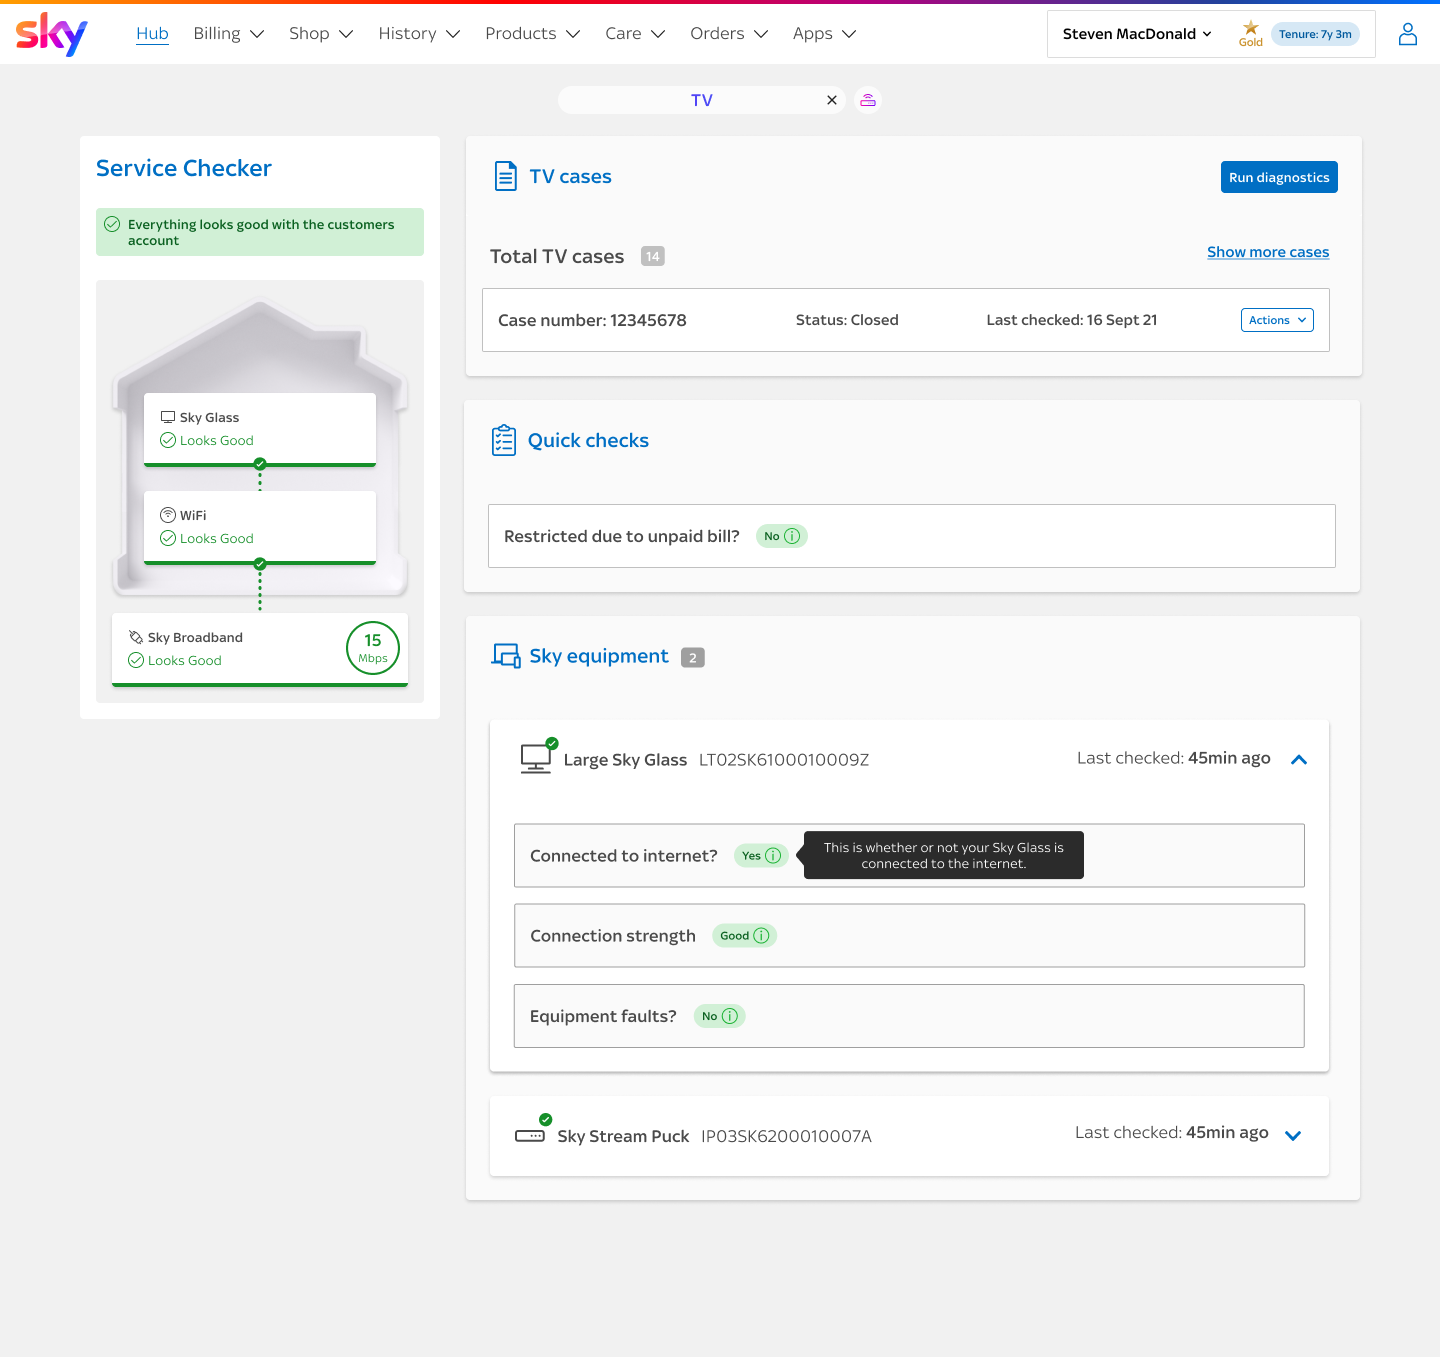Click info icon on Connected to internet Yes
The image size is (1440, 1357).
(x=773, y=855)
